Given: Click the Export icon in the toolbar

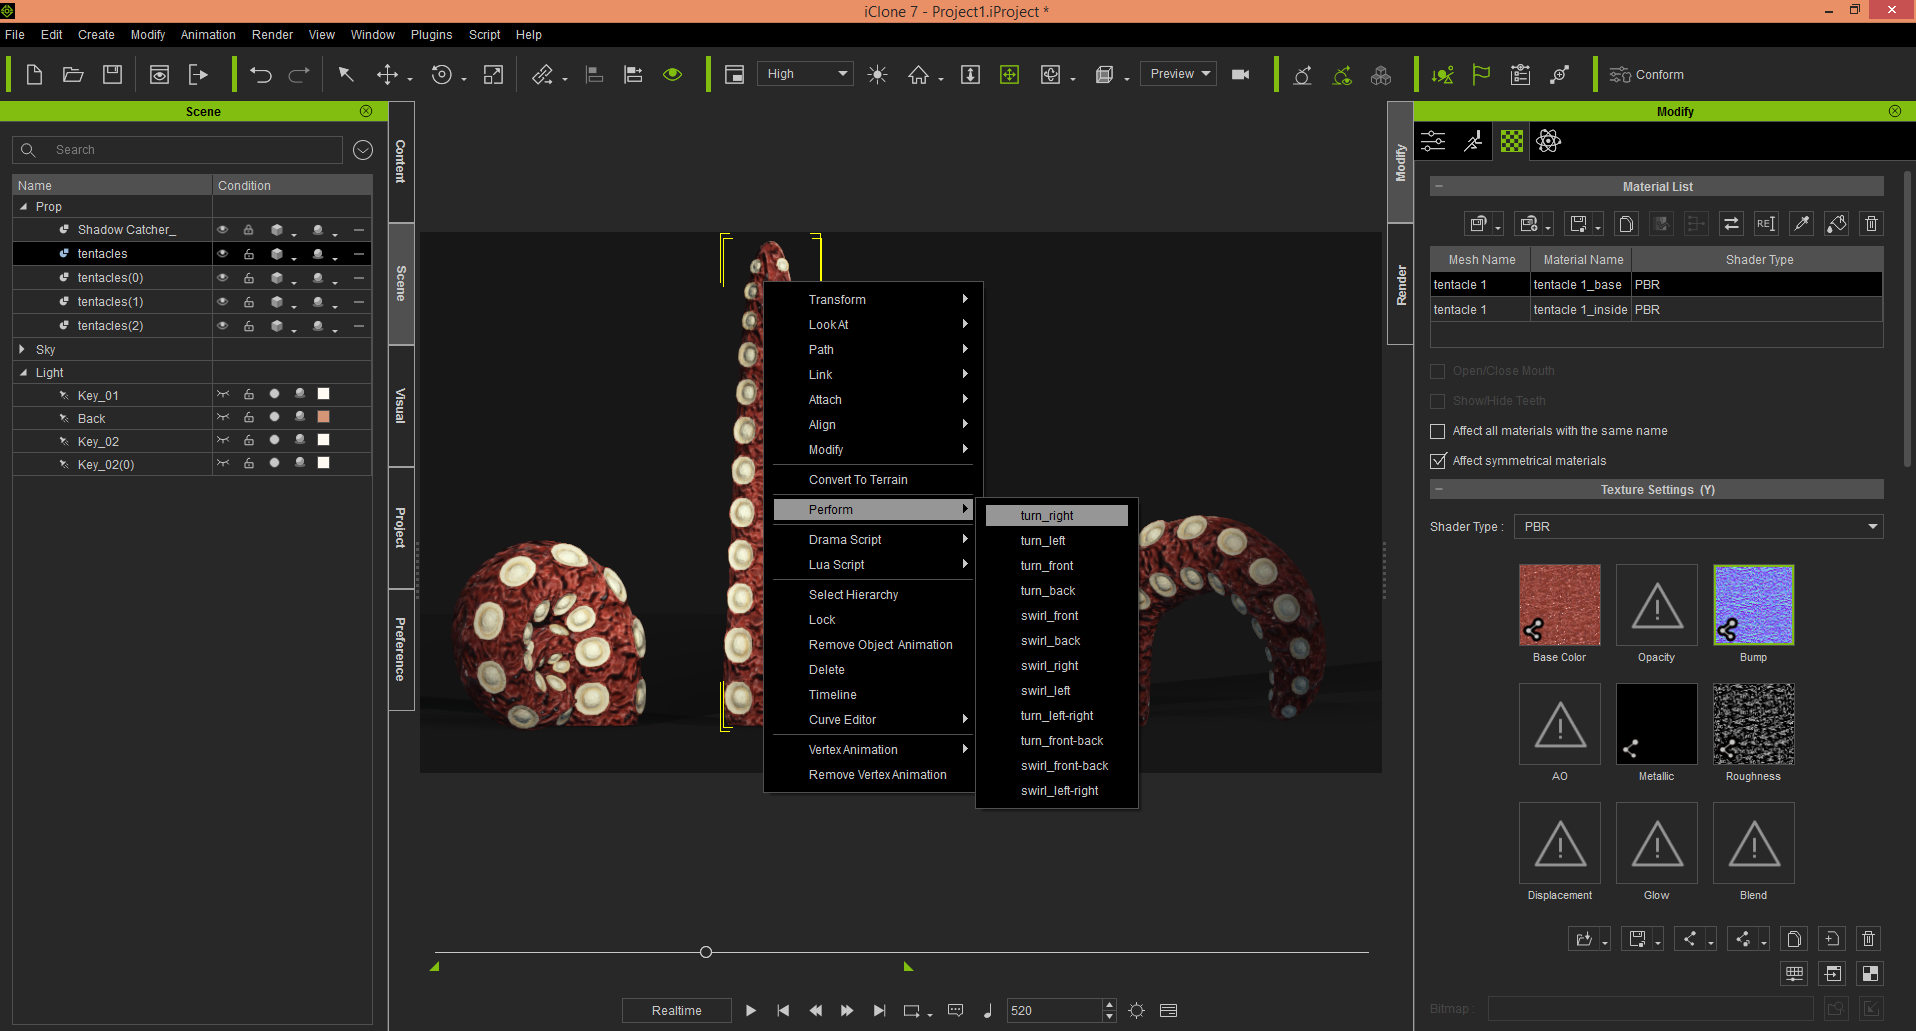Looking at the screenshot, I should click(198, 74).
